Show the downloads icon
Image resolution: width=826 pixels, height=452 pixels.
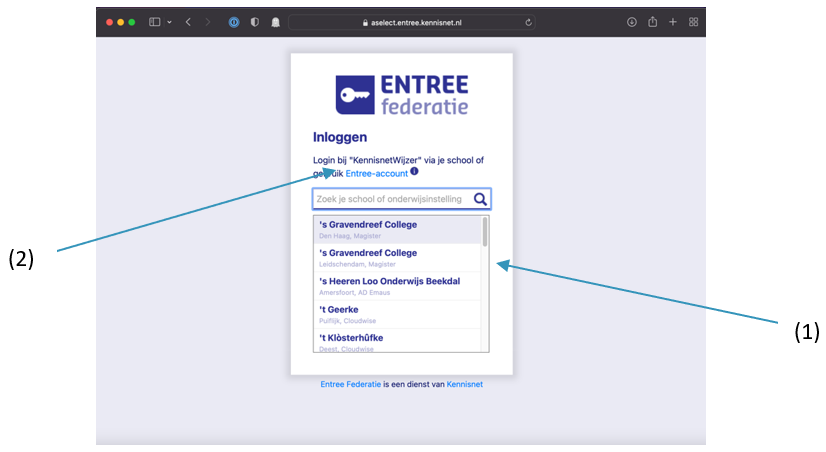pyautogui.click(x=632, y=22)
